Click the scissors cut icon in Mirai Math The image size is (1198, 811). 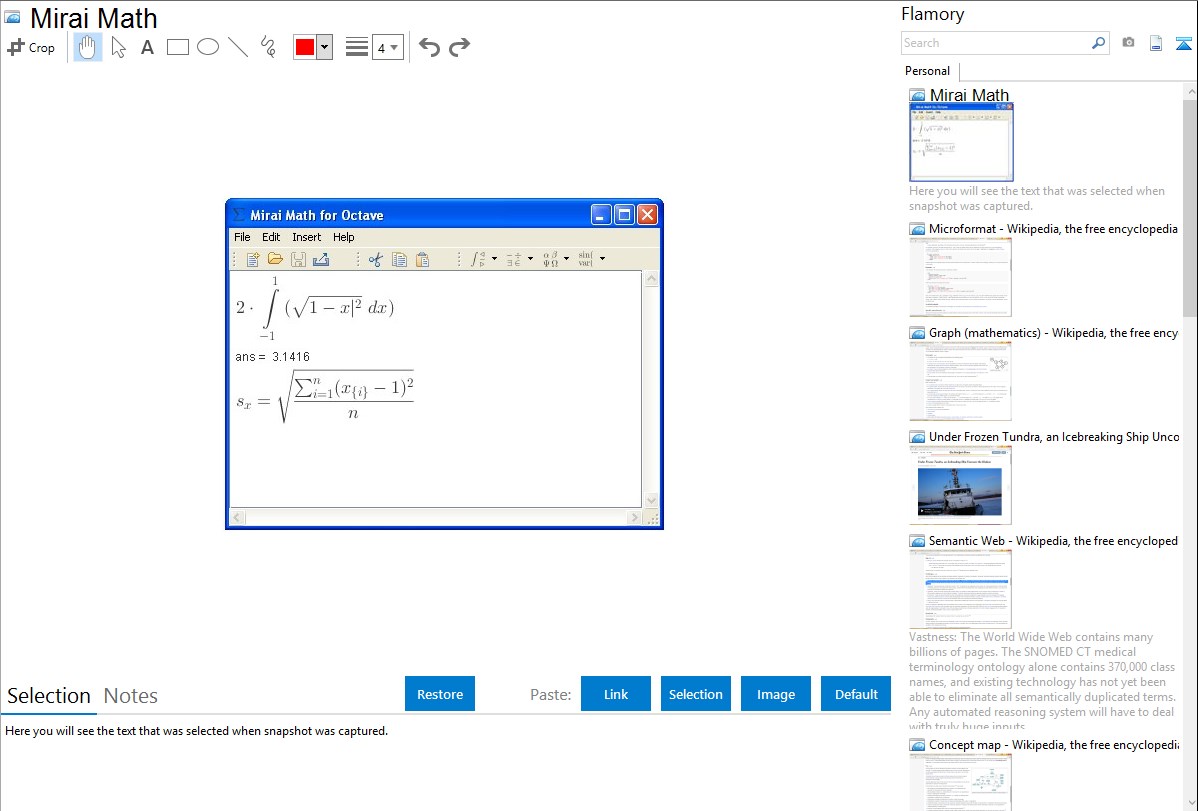(375, 260)
